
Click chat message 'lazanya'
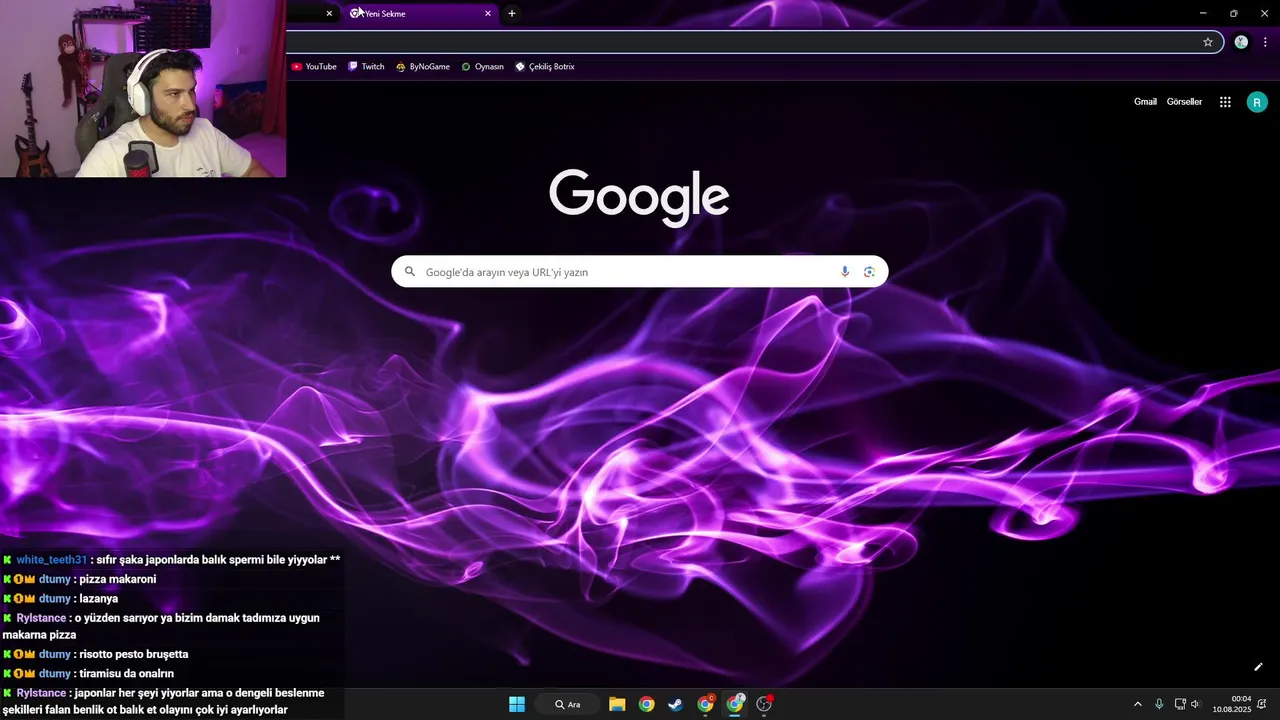click(99, 598)
